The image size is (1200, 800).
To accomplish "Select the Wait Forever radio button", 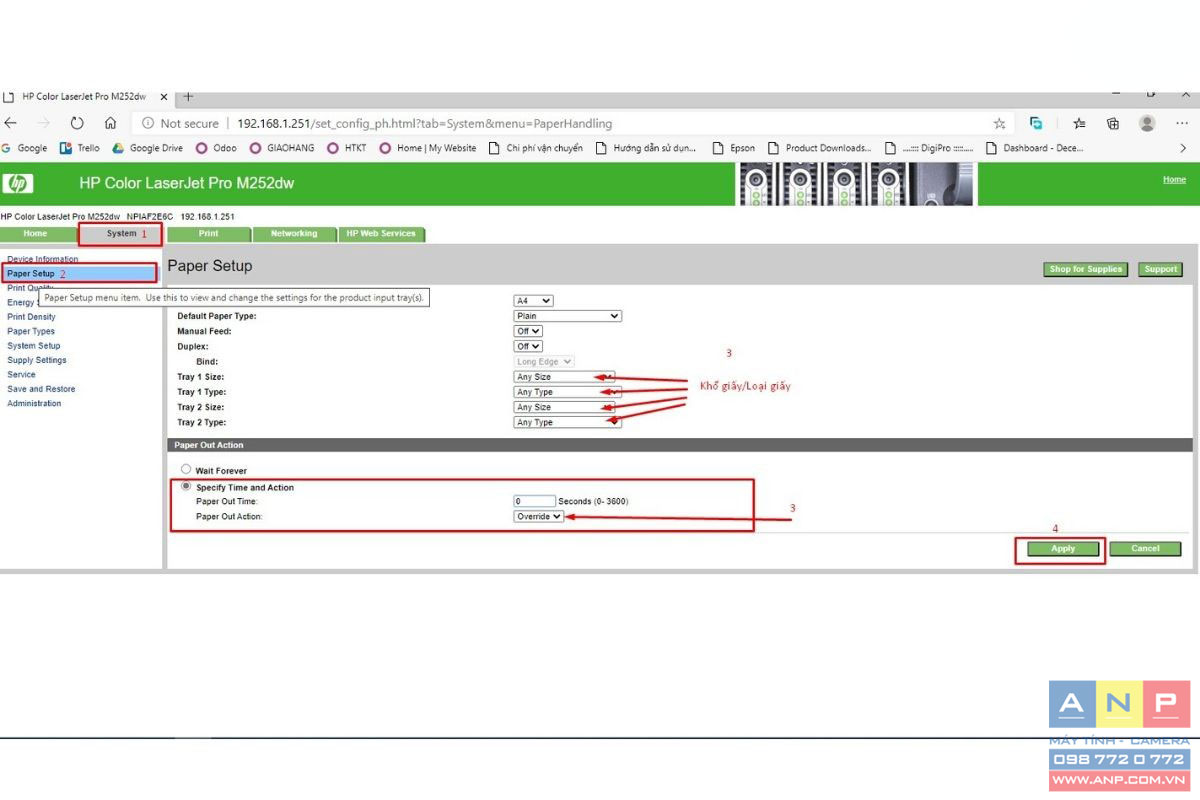I will tap(185, 469).
